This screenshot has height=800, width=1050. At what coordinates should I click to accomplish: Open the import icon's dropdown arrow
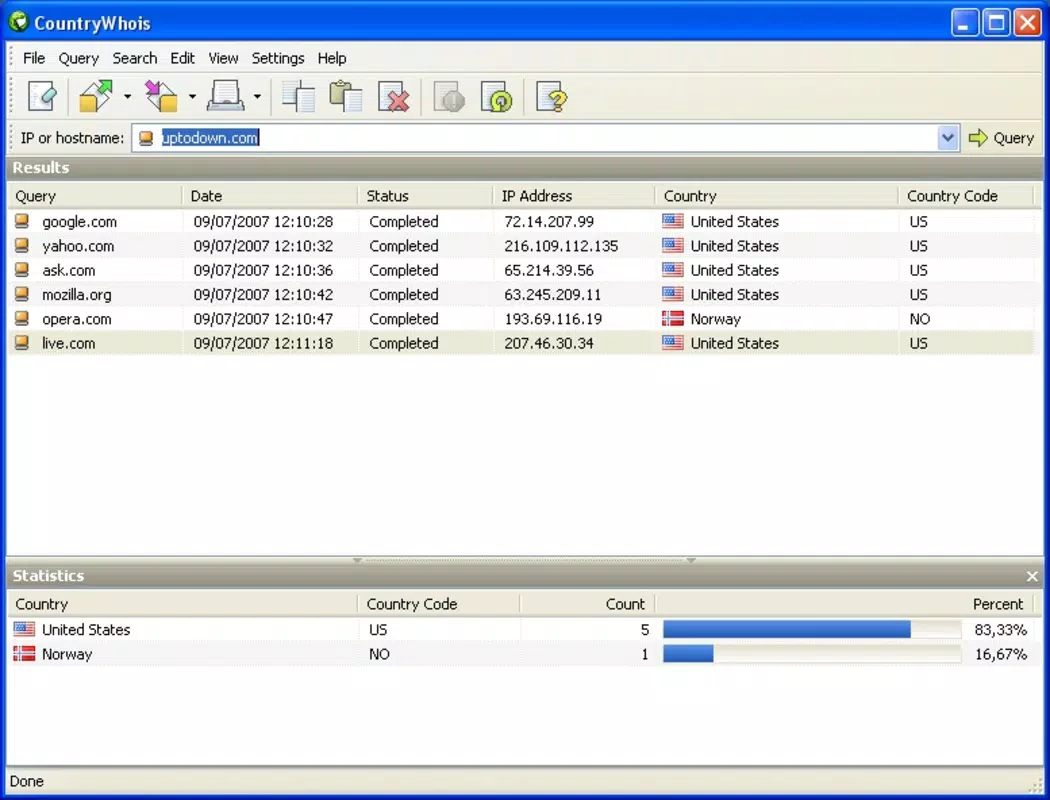pos(192,97)
